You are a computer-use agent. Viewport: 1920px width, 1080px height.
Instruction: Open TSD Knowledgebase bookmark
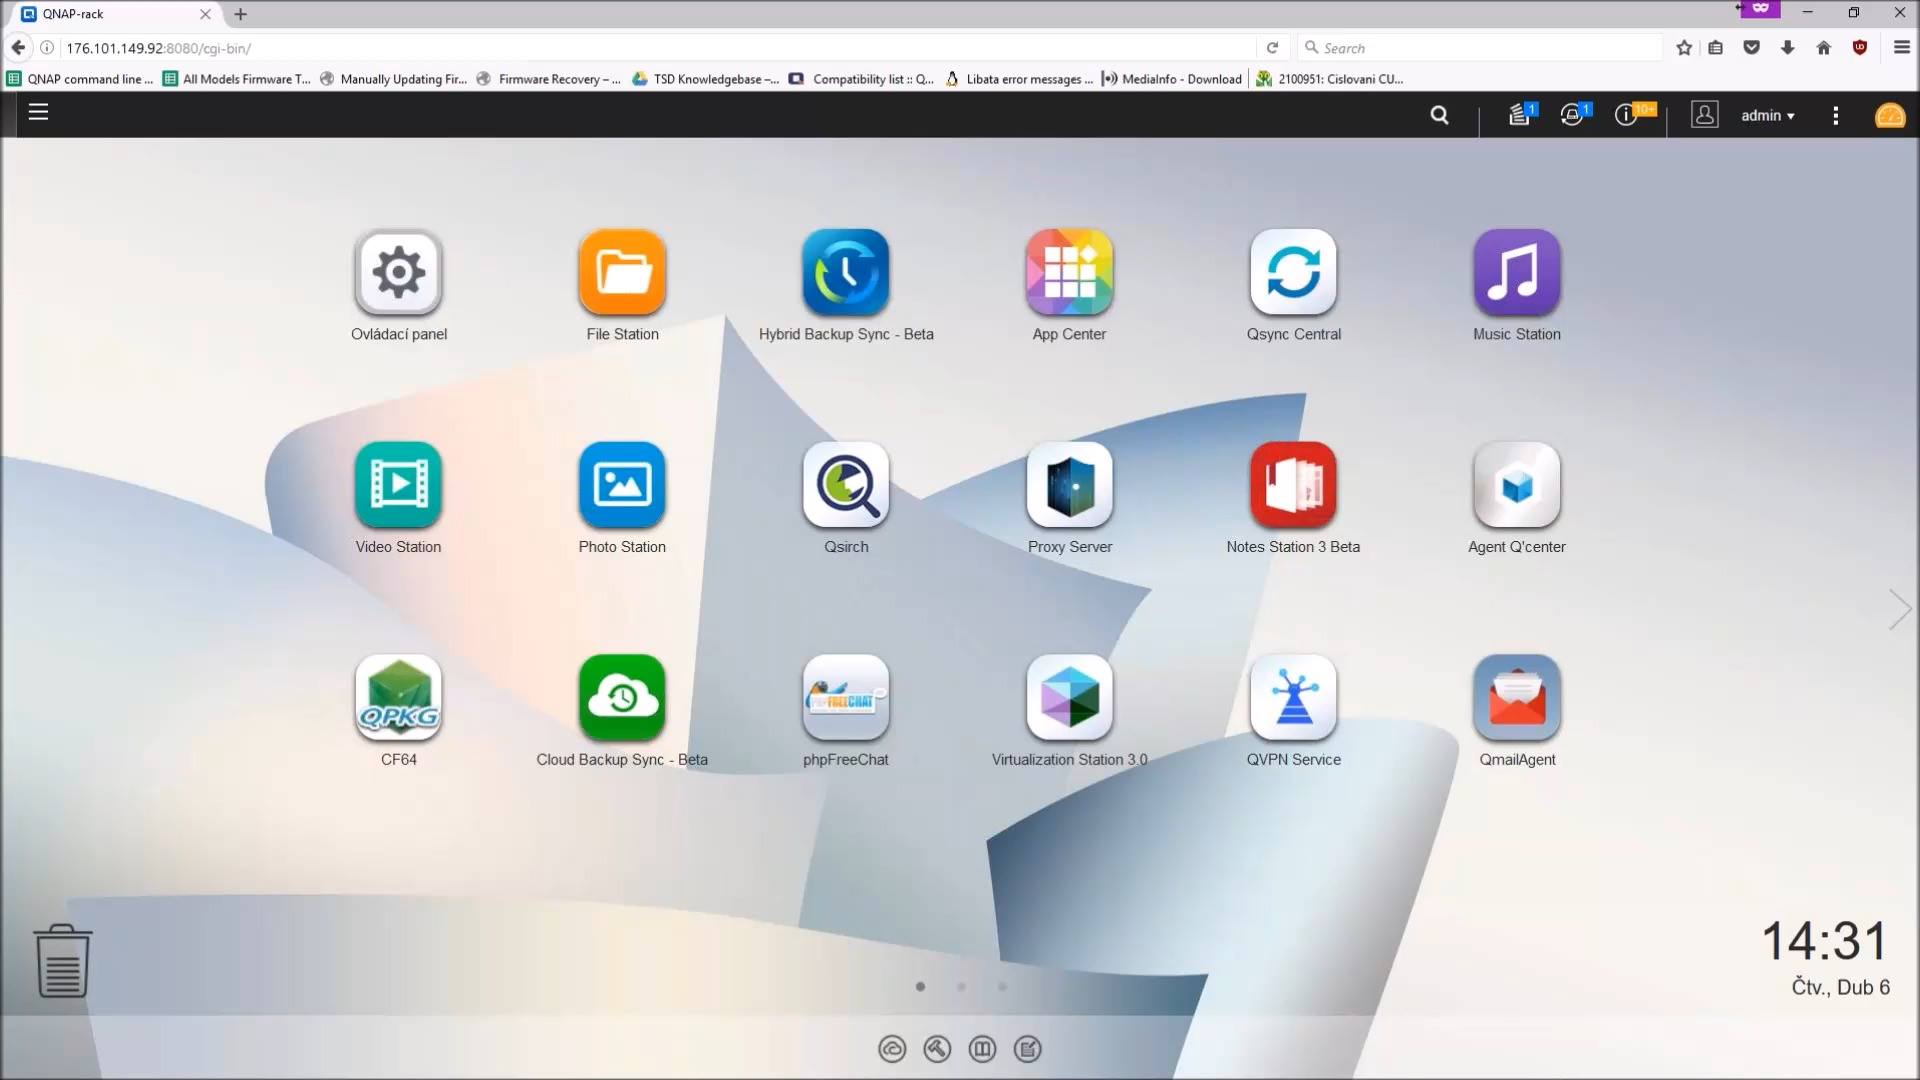click(705, 79)
